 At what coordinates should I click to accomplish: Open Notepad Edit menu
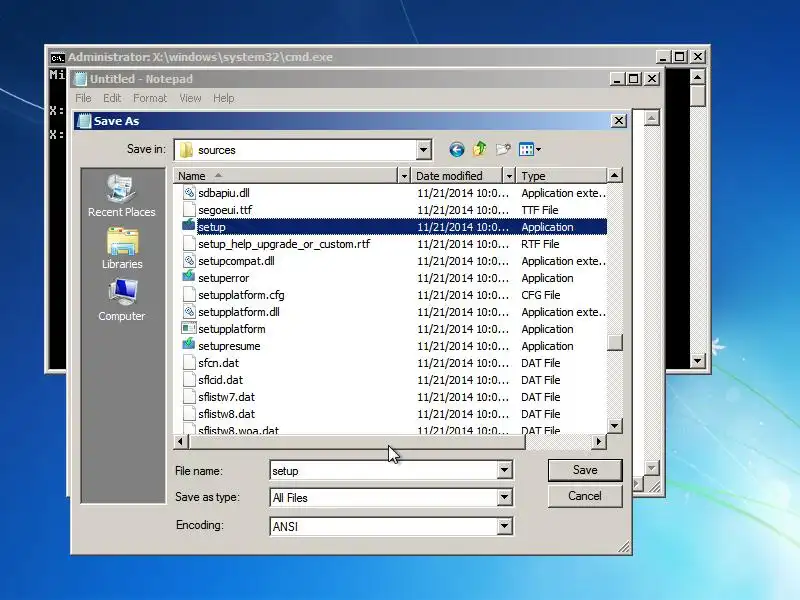click(112, 98)
